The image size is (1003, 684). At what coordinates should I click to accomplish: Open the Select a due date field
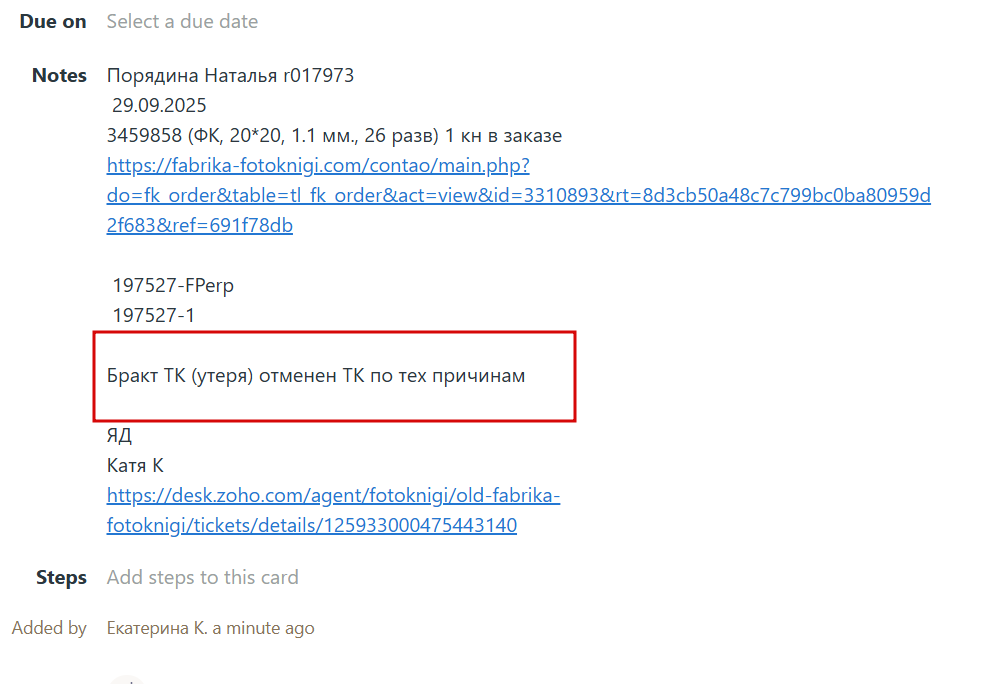click(x=182, y=22)
